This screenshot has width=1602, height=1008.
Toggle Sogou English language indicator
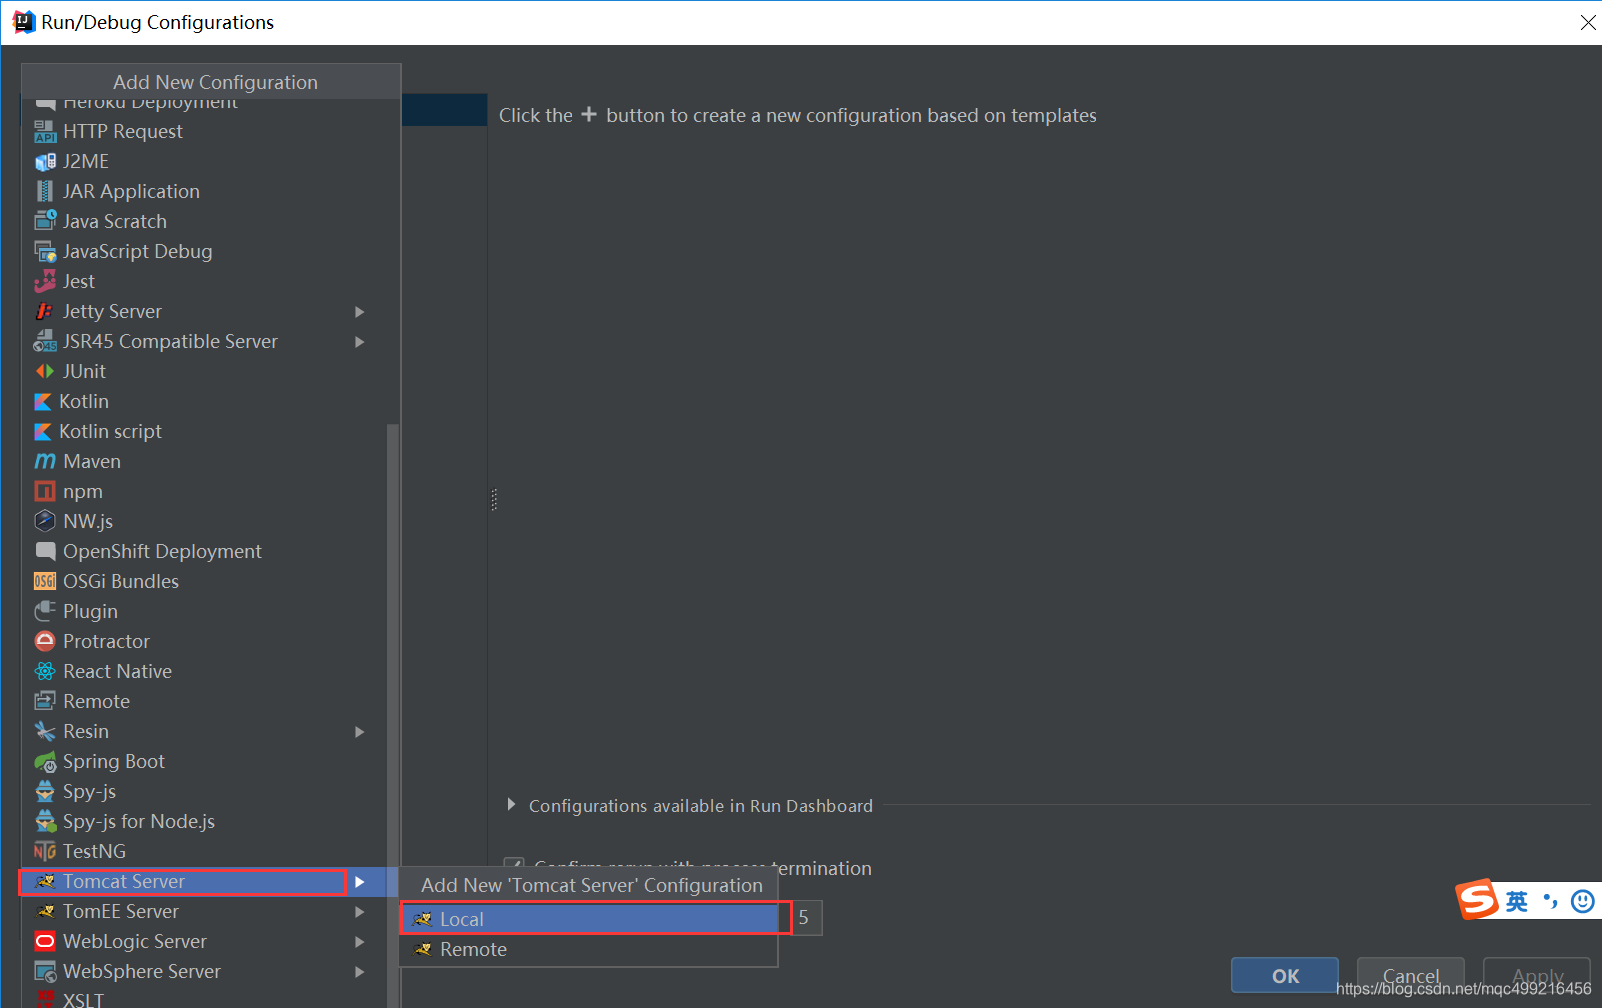(x=1517, y=901)
